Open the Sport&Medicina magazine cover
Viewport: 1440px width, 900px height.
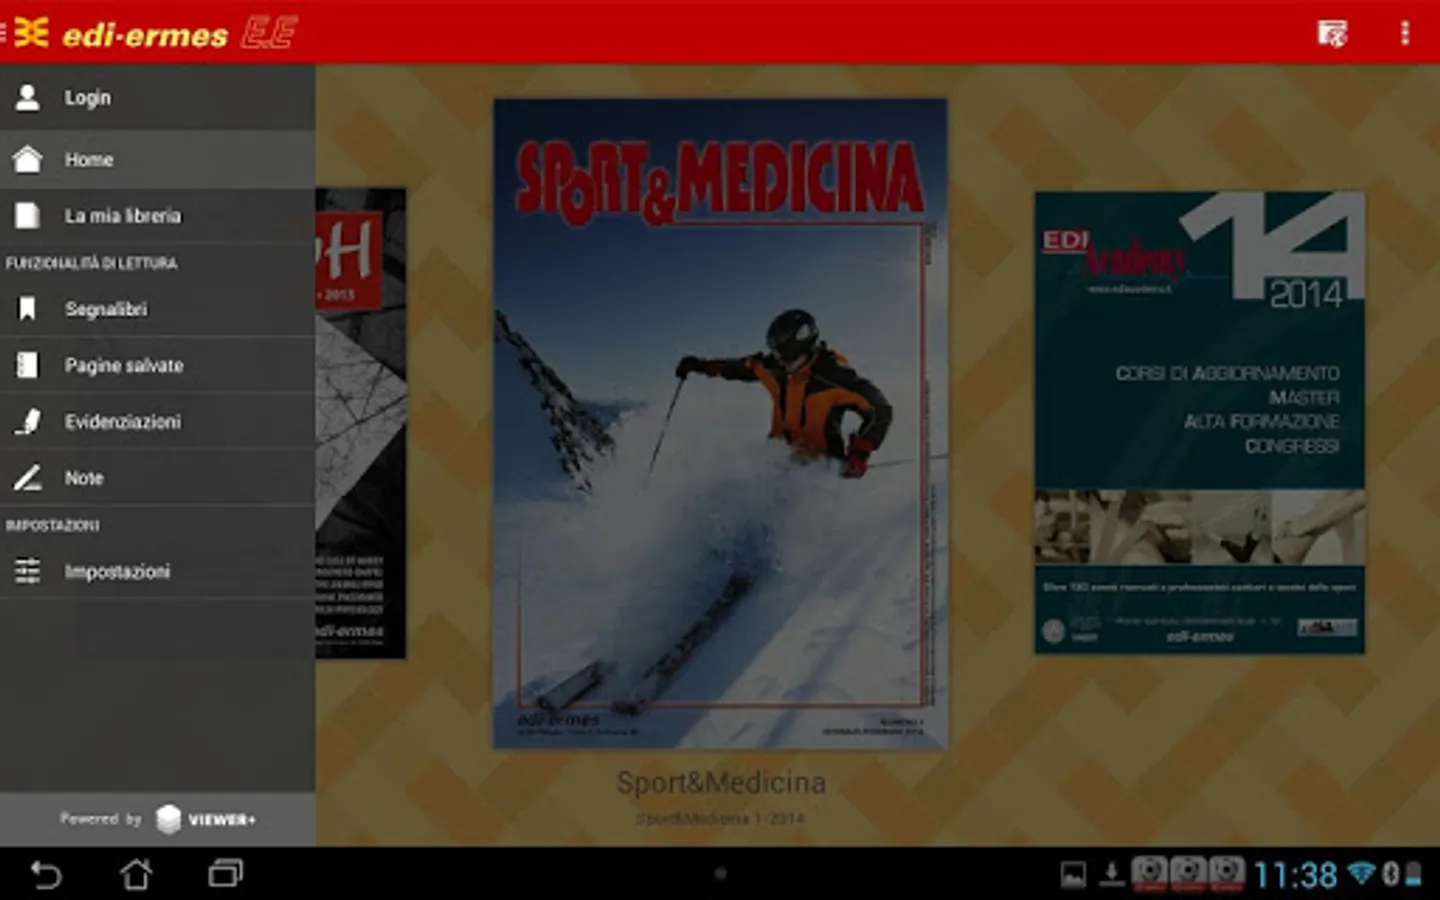click(720, 423)
